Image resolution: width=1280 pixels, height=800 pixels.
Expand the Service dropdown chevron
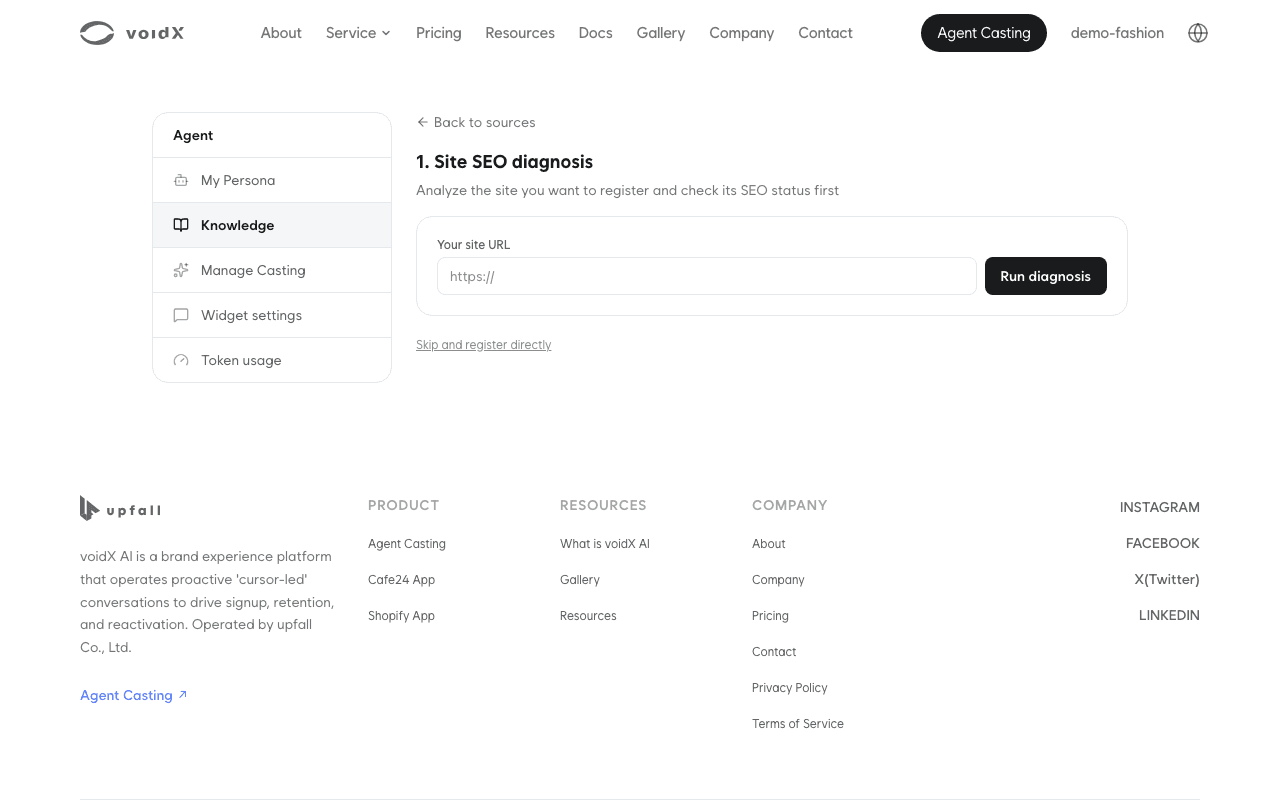(x=386, y=33)
